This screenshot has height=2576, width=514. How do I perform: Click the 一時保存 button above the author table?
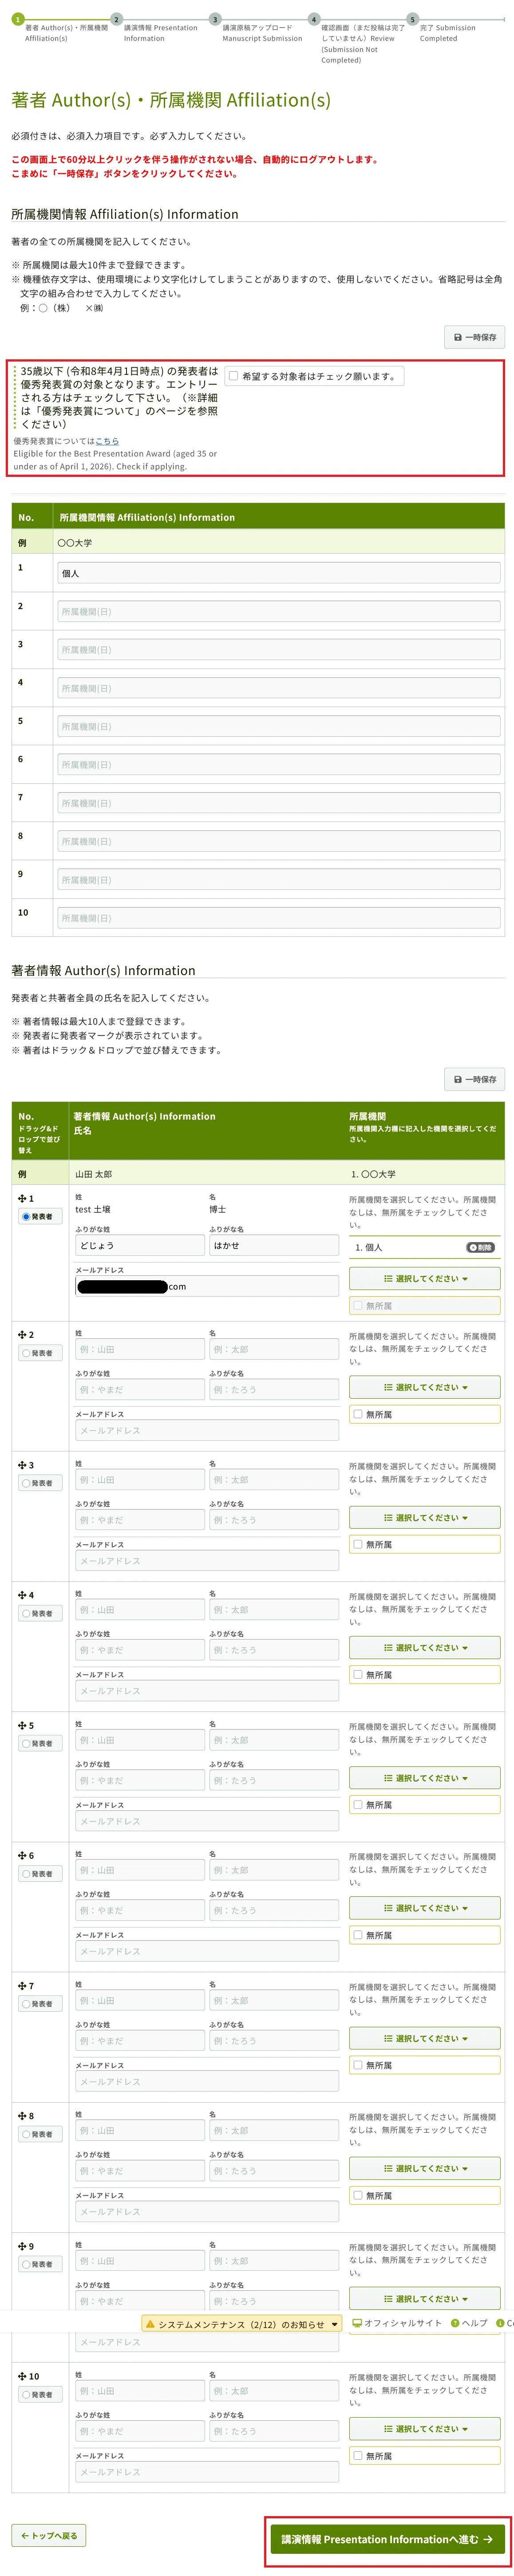tap(474, 1079)
